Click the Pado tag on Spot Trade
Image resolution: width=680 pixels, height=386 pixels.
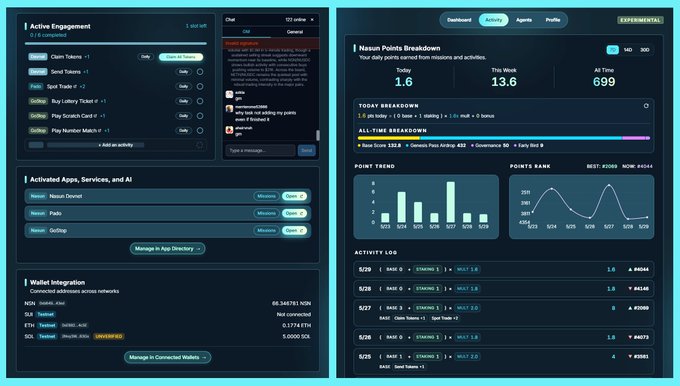(x=36, y=86)
